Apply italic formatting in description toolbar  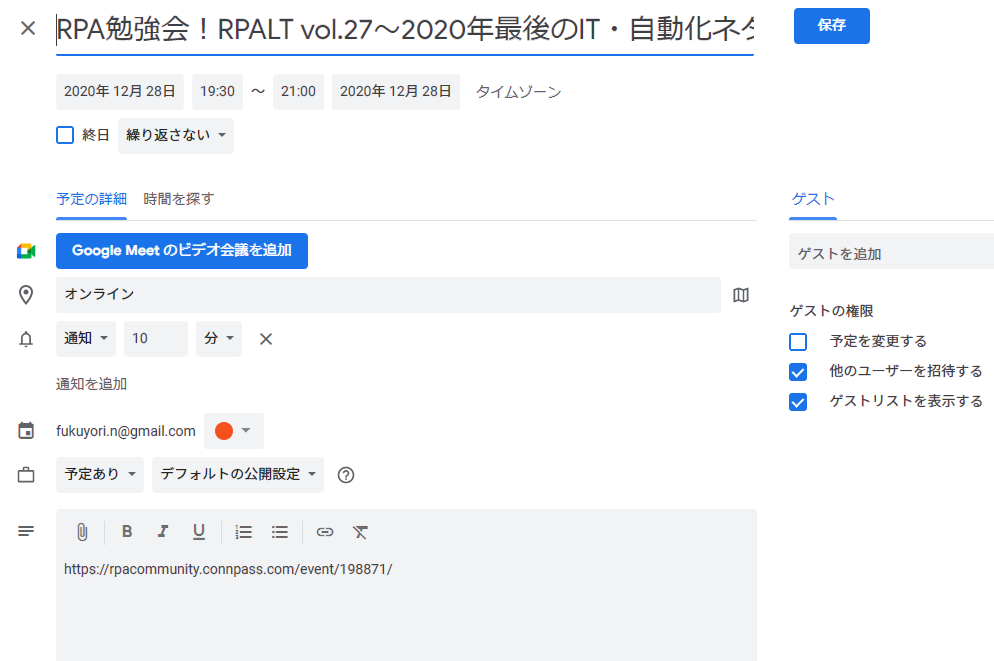click(x=162, y=531)
